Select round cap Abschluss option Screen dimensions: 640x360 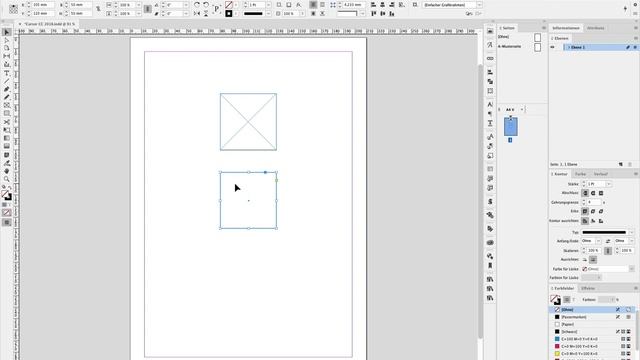coord(593,193)
